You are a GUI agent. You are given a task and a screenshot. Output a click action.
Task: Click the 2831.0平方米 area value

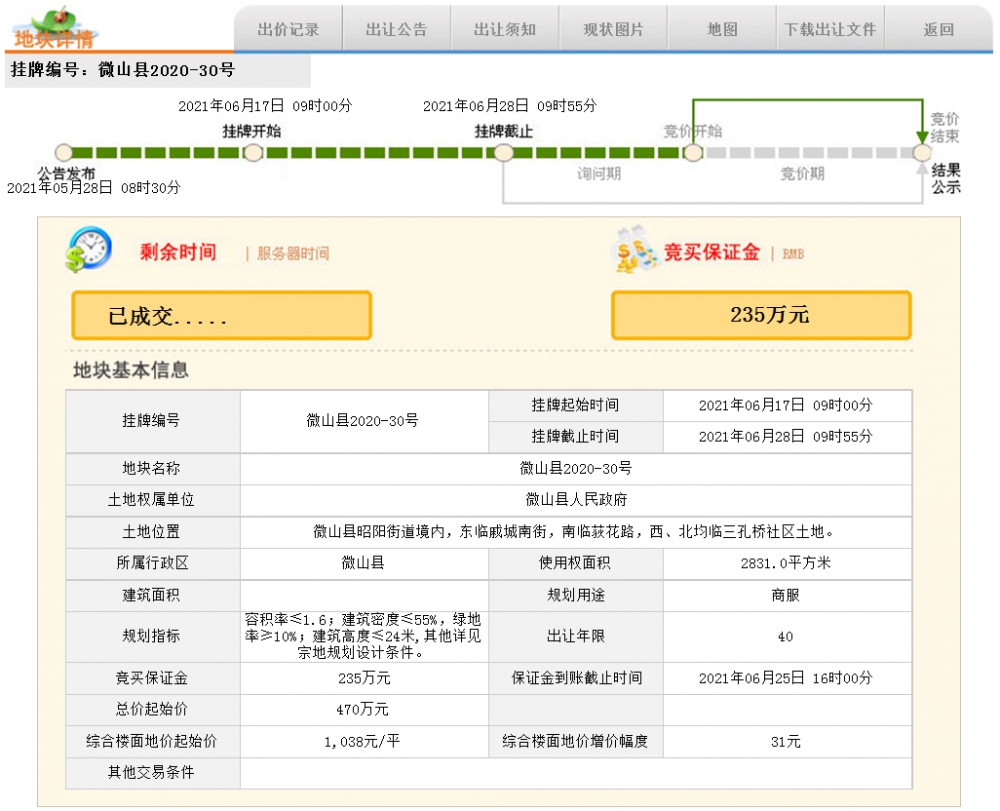786,563
